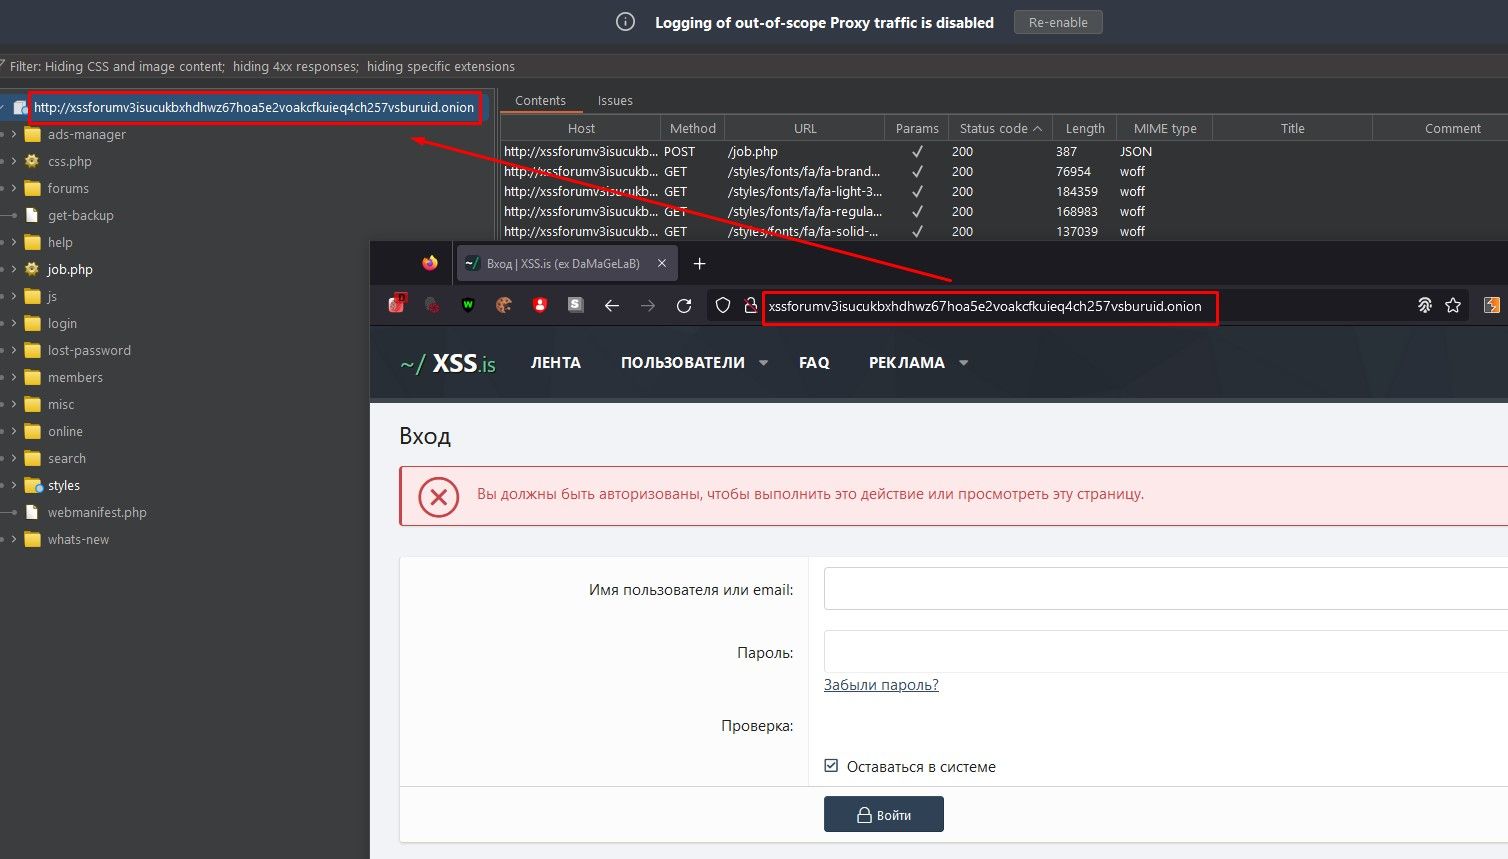Expand the ПОЛЬЗОВАТЕЛИ dropdown menu

693,362
